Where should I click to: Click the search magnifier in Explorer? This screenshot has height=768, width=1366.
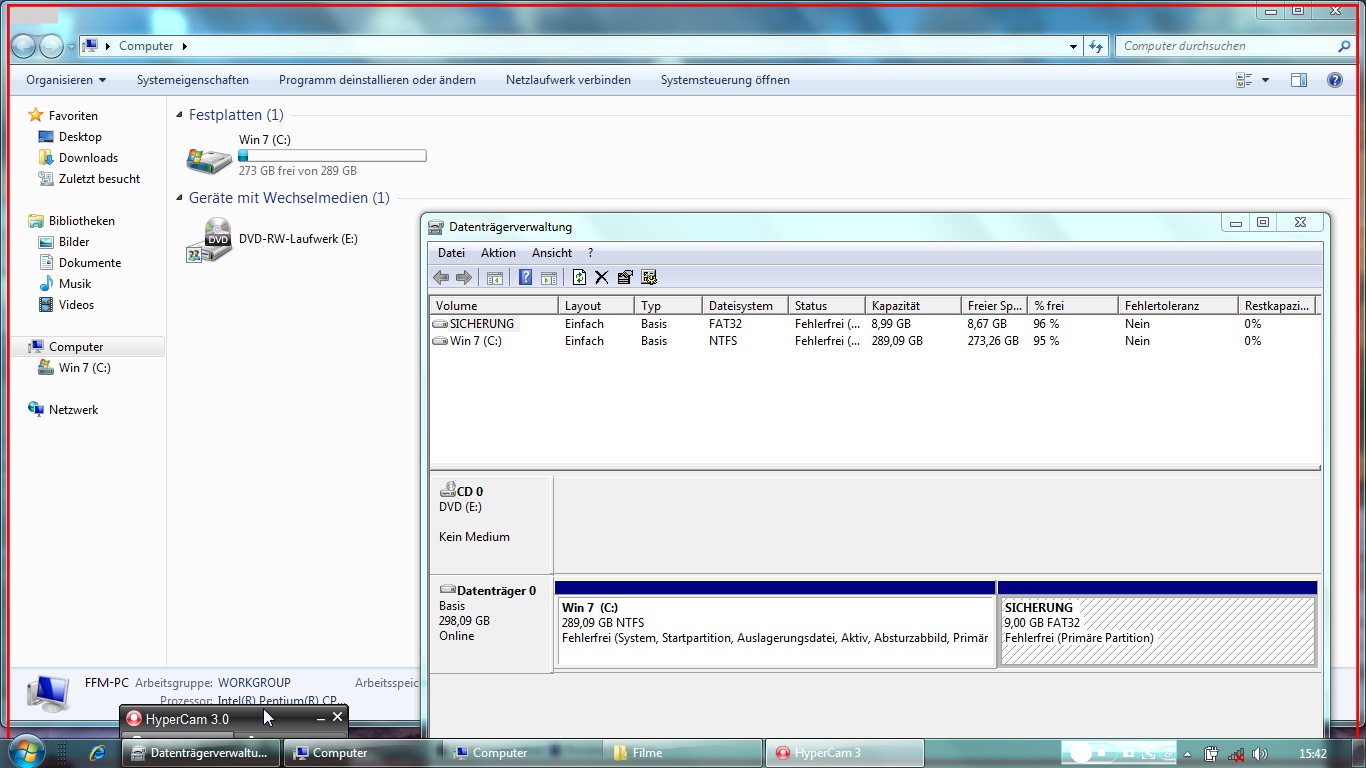pos(1344,46)
